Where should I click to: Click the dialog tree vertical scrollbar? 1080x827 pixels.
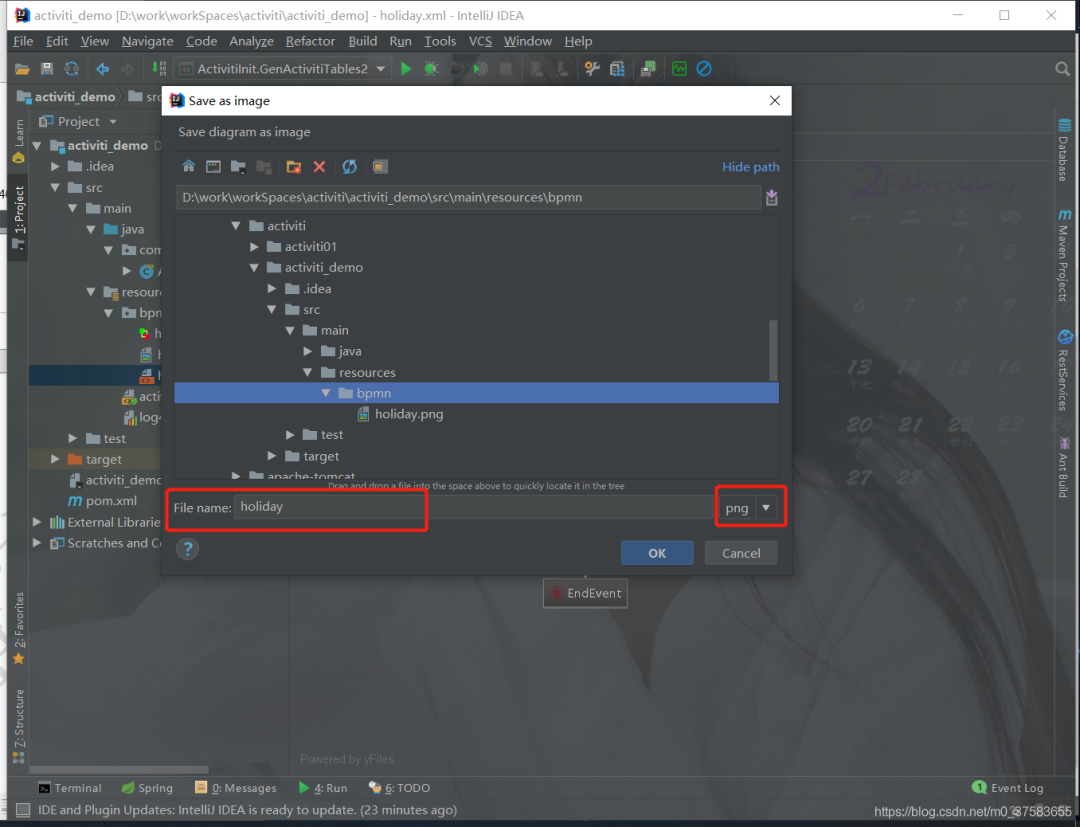(773, 350)
